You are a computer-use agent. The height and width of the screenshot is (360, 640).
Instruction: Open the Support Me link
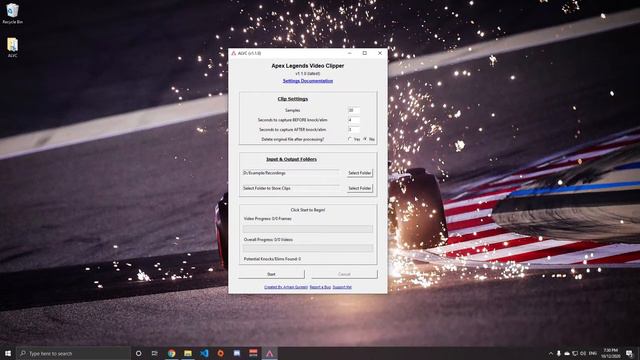[x=342, y=287]
